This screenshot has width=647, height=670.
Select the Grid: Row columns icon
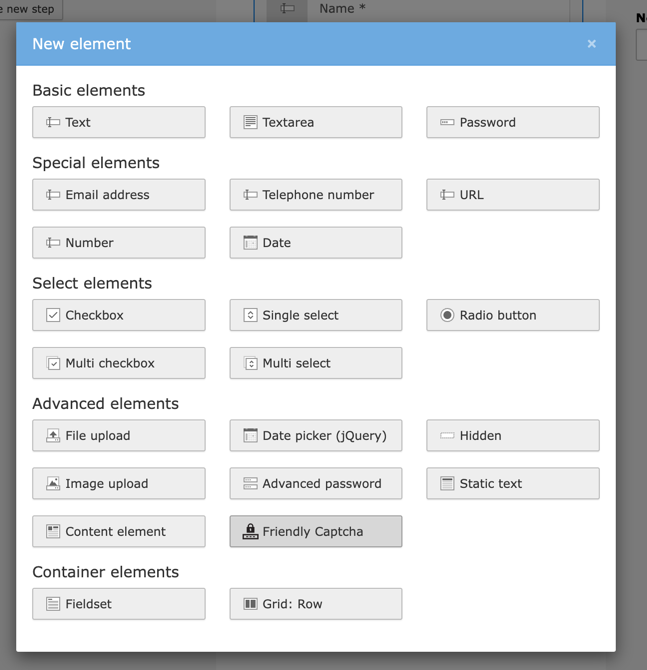click(x=250, y=604)
